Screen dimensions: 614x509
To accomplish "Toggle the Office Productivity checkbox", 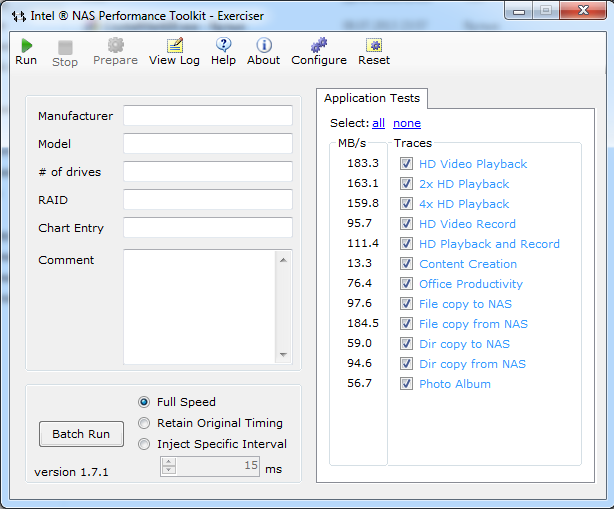I will 406,283.
